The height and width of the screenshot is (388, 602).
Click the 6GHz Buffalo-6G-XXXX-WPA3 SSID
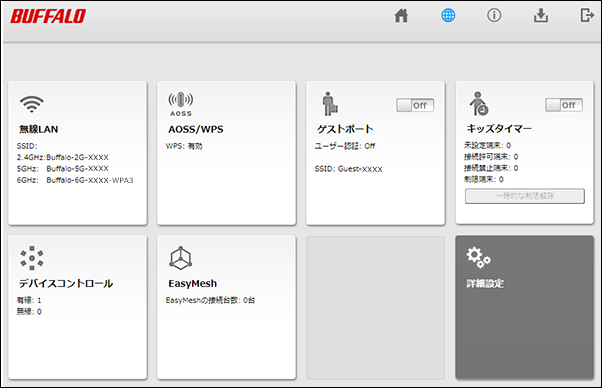(x=75, y=180)
